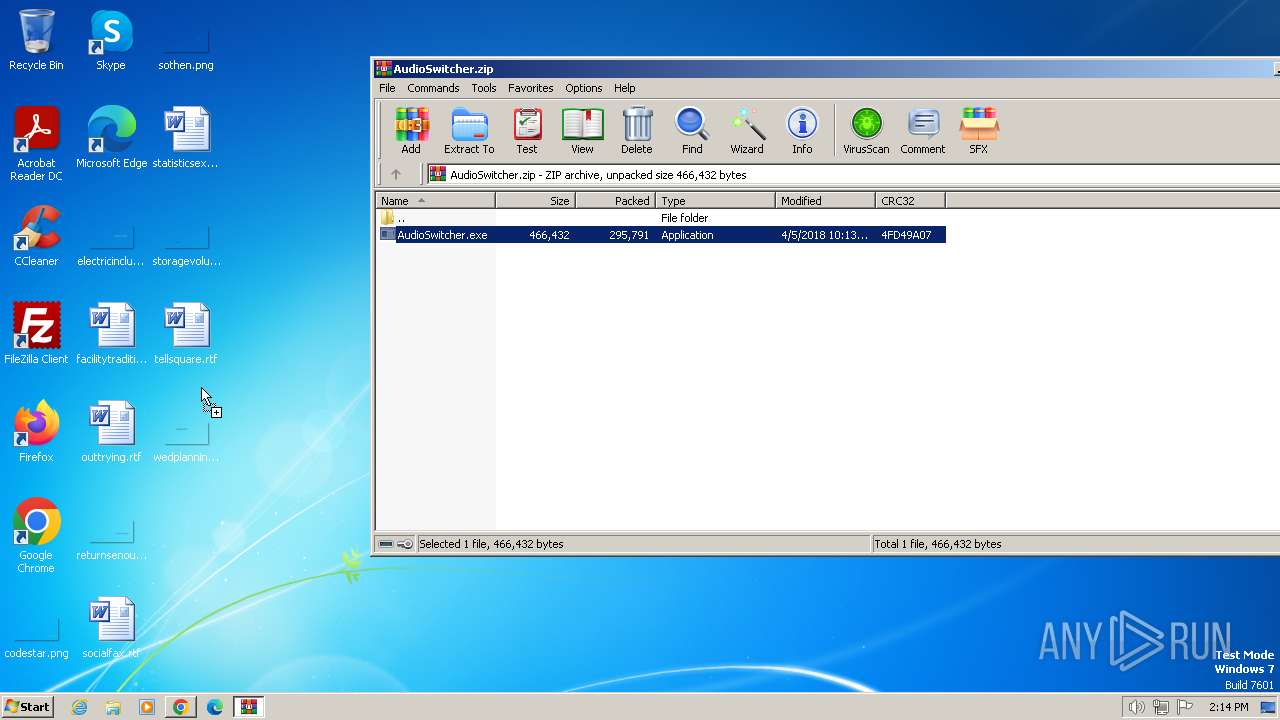Click the packed size 295,791 cell
This screenshot has width=1280, height=720.
[x=628, y=235]
